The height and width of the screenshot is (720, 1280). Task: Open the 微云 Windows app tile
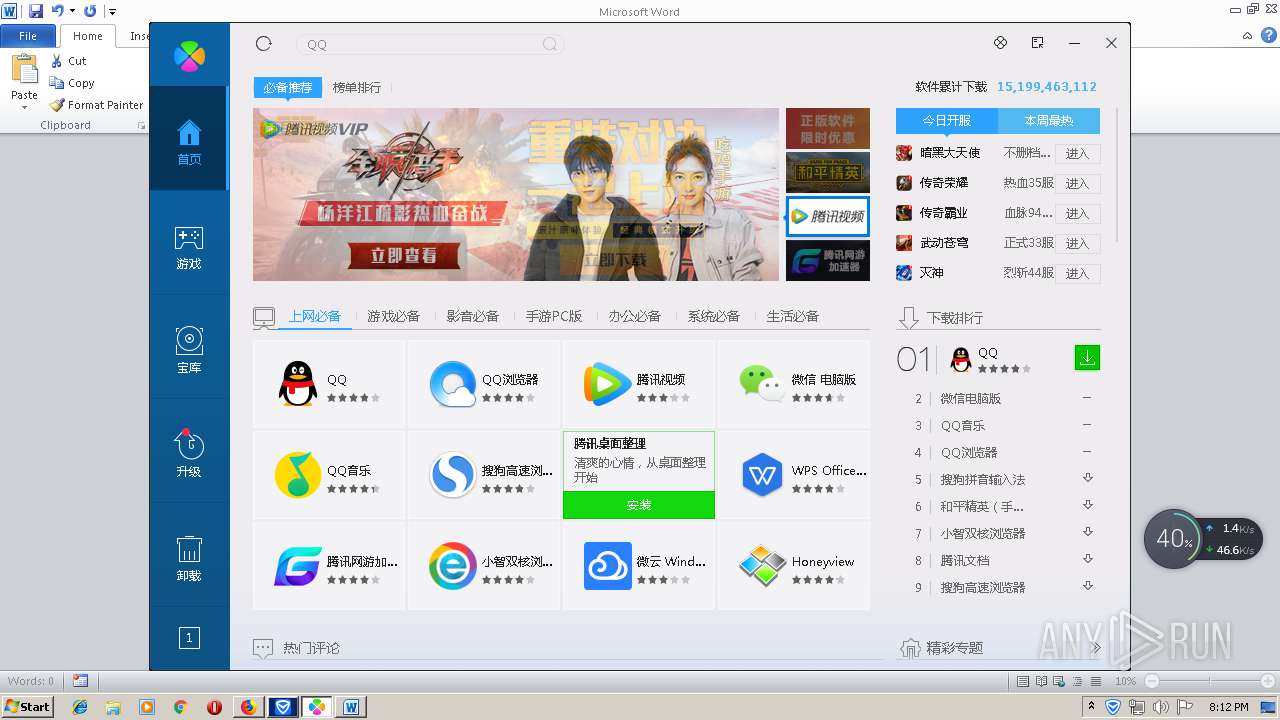point(639,566)
